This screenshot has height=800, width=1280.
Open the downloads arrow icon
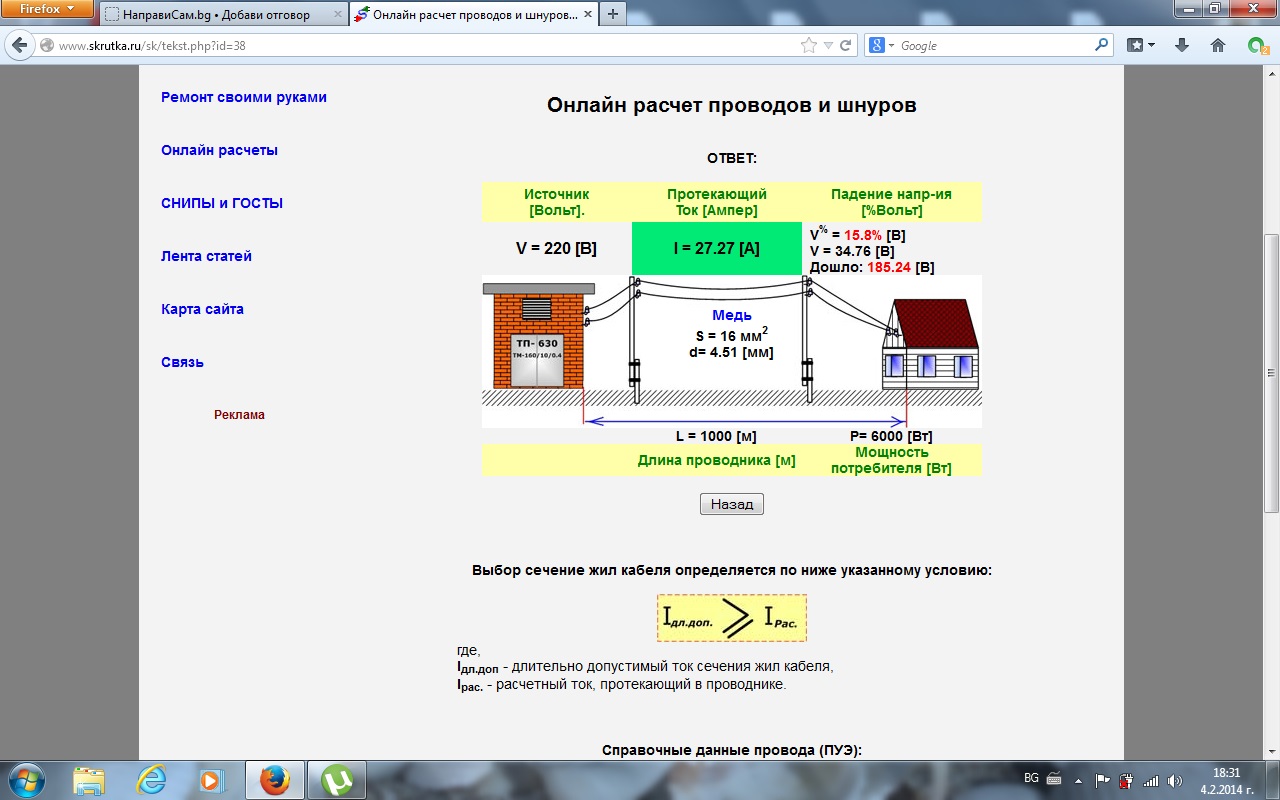[x=1182, y=46]
